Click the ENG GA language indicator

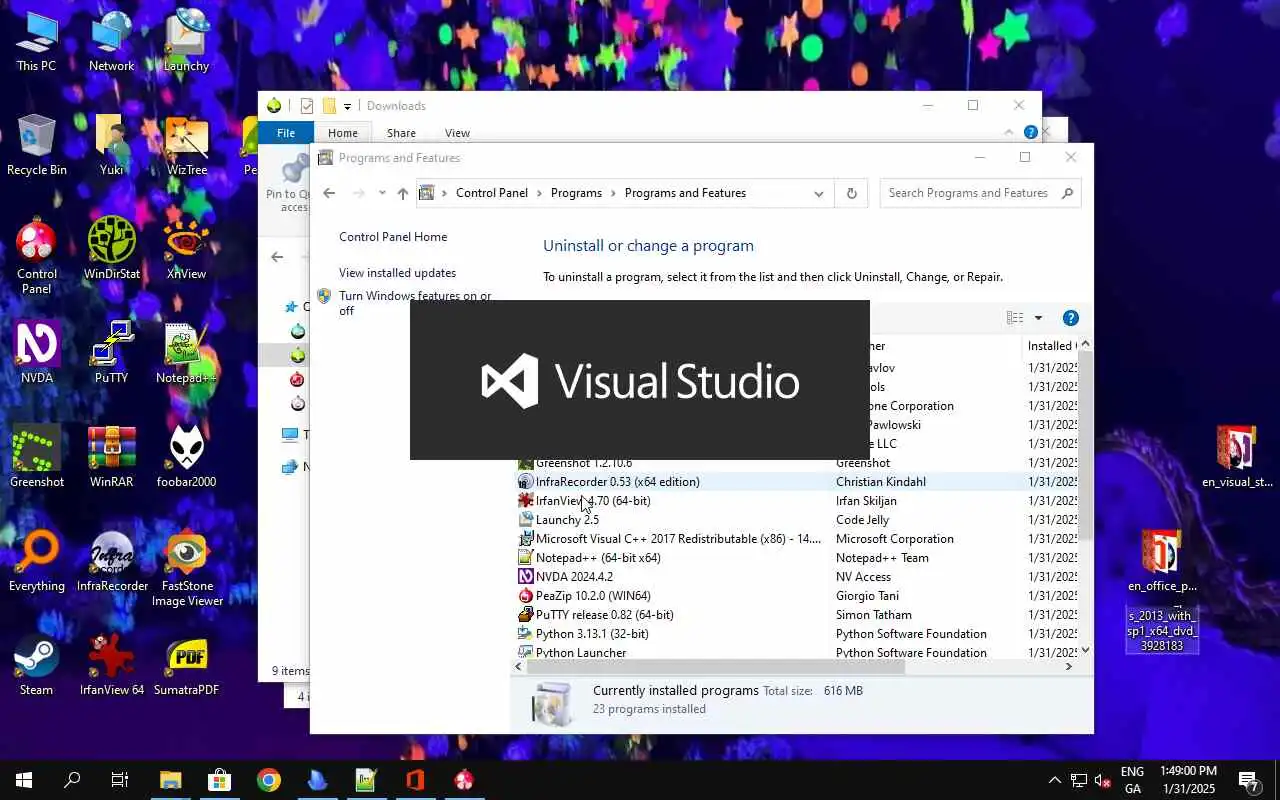(1132, 780)
